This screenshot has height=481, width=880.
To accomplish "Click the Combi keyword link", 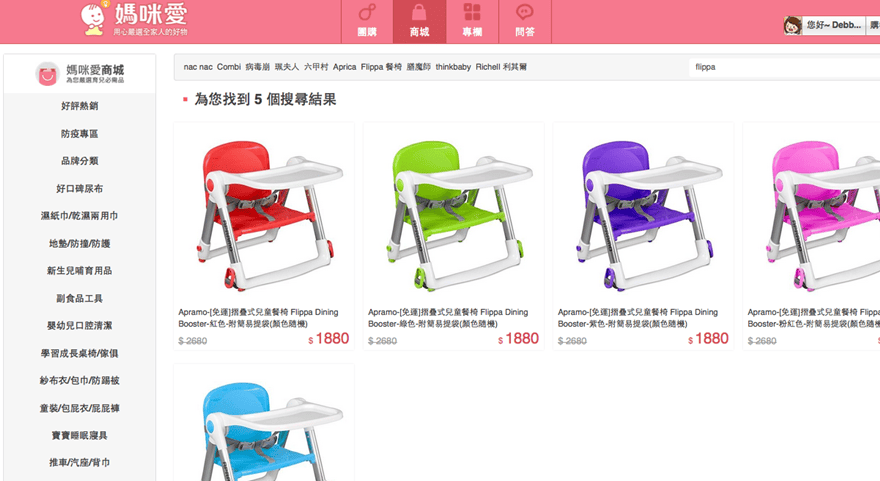I will pyautogui.click(x=228, y=67).
